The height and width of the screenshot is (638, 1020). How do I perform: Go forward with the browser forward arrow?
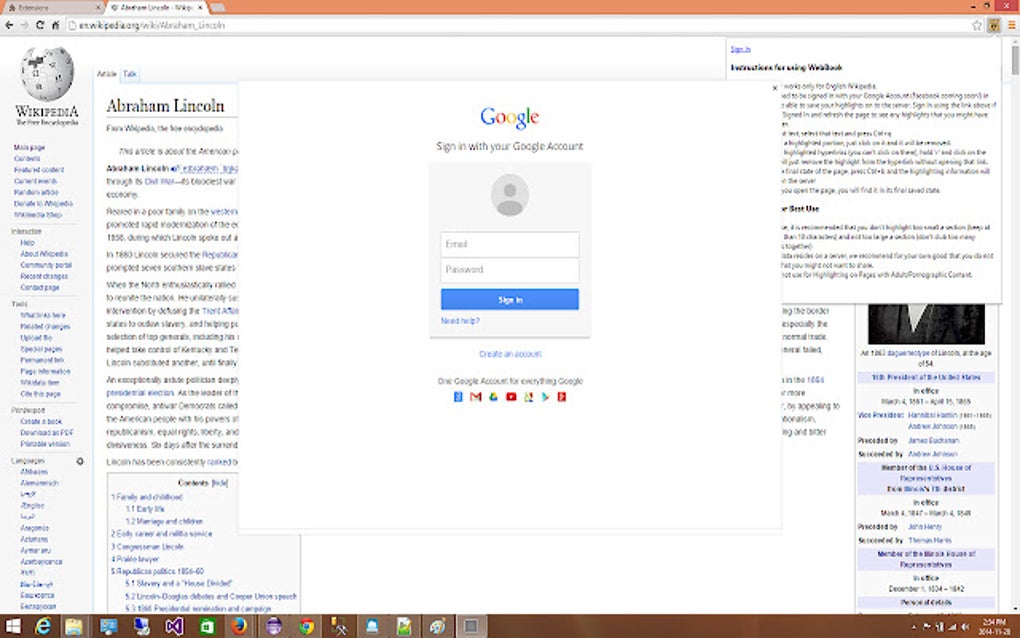click(25, 25)
